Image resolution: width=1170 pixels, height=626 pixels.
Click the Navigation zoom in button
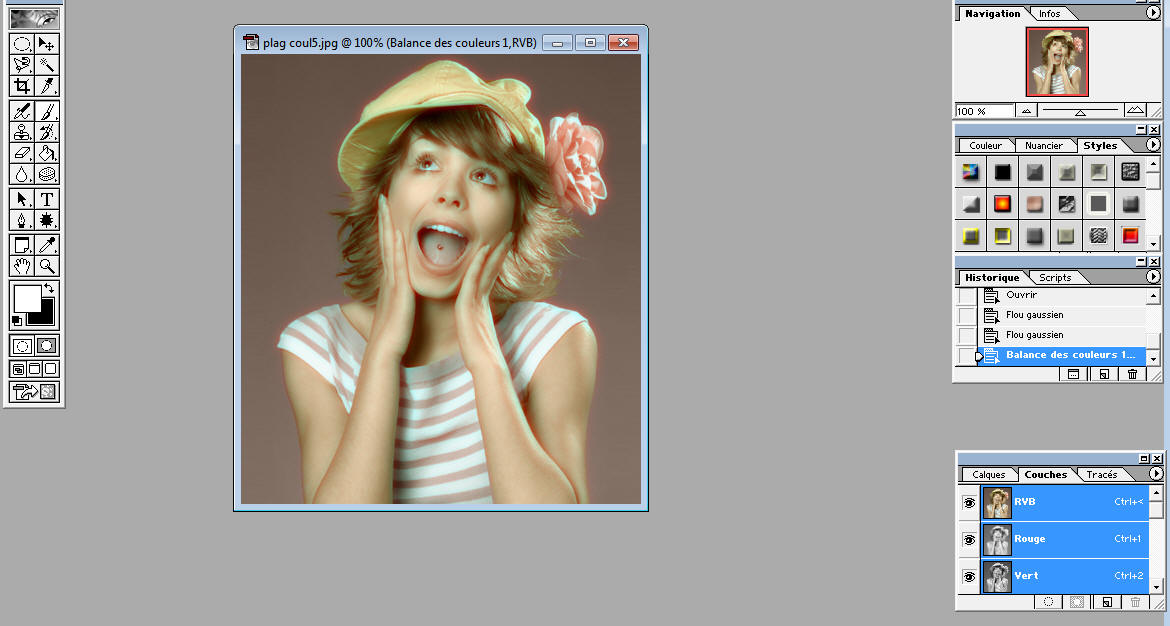[x=1135, y=110]
